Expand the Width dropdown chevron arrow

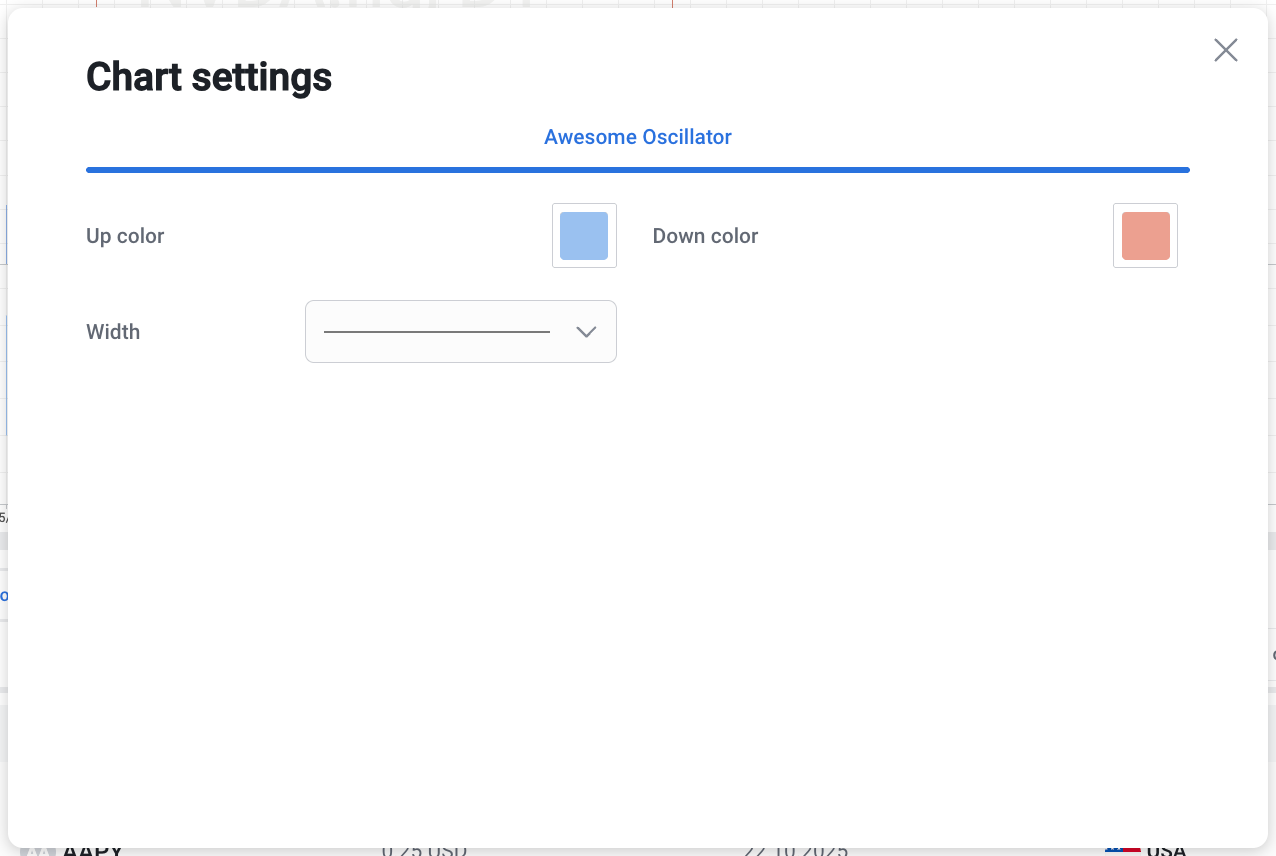click(586, 332)
